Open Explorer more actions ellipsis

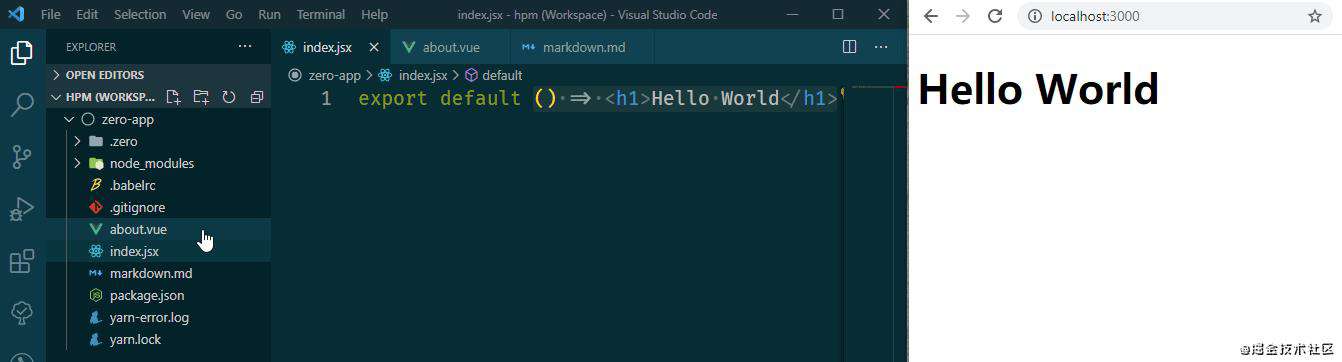coord(245,47)
